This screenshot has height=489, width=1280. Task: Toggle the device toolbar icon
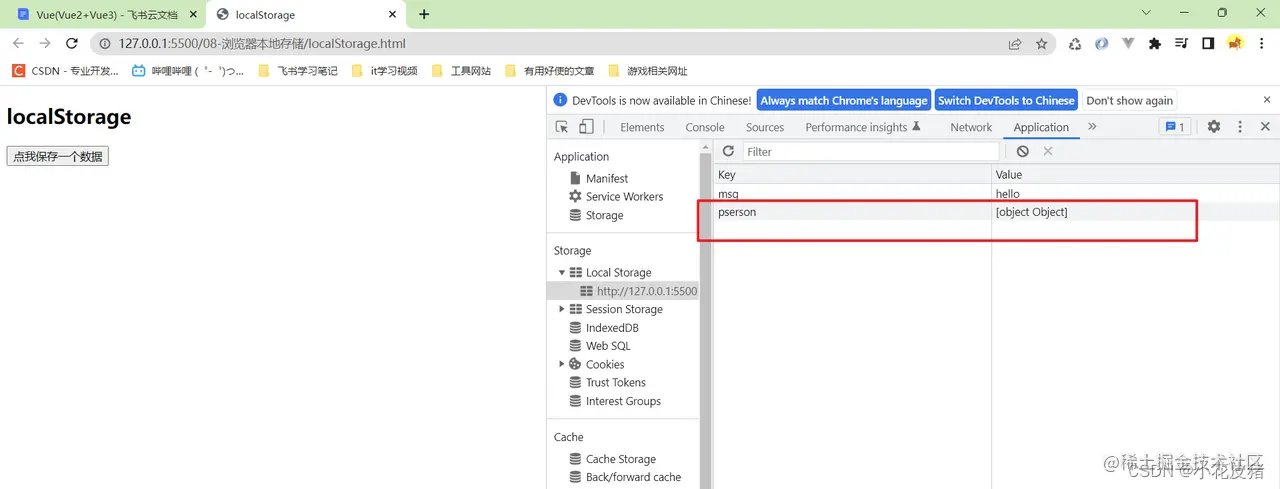click(x=586, y=127)
